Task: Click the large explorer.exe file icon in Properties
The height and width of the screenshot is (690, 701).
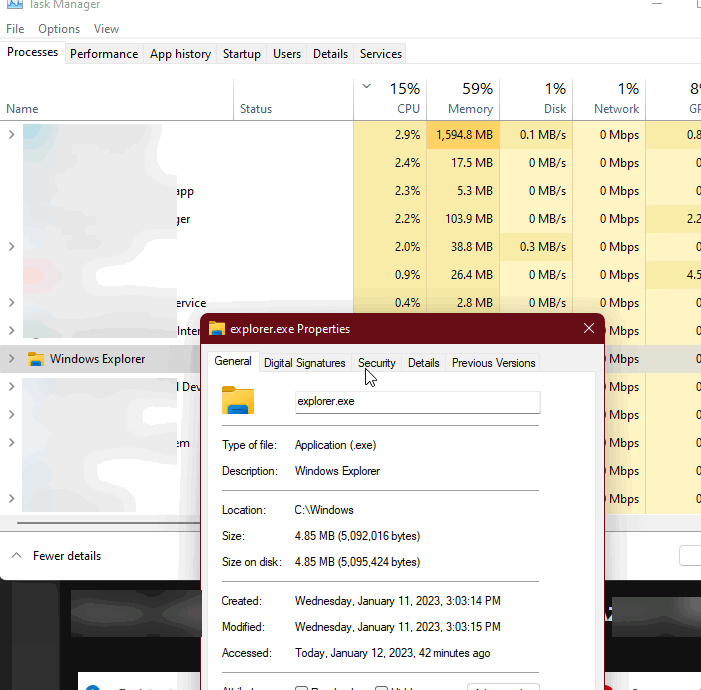Action: point(238,400)
